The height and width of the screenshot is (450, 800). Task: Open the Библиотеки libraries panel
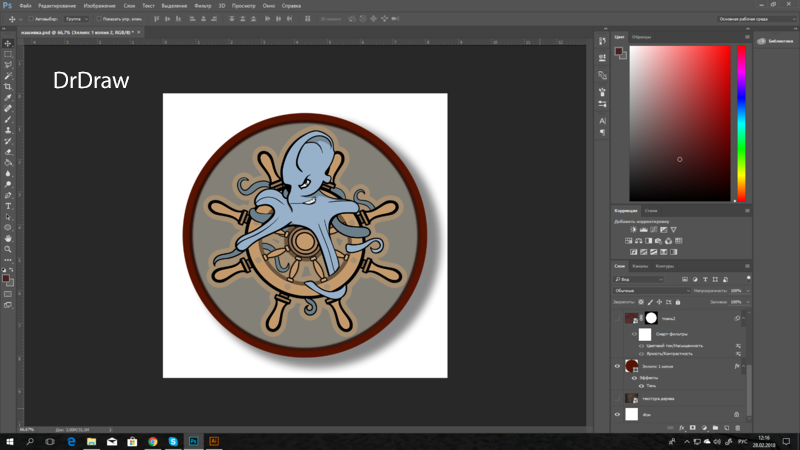coord(776,41)
